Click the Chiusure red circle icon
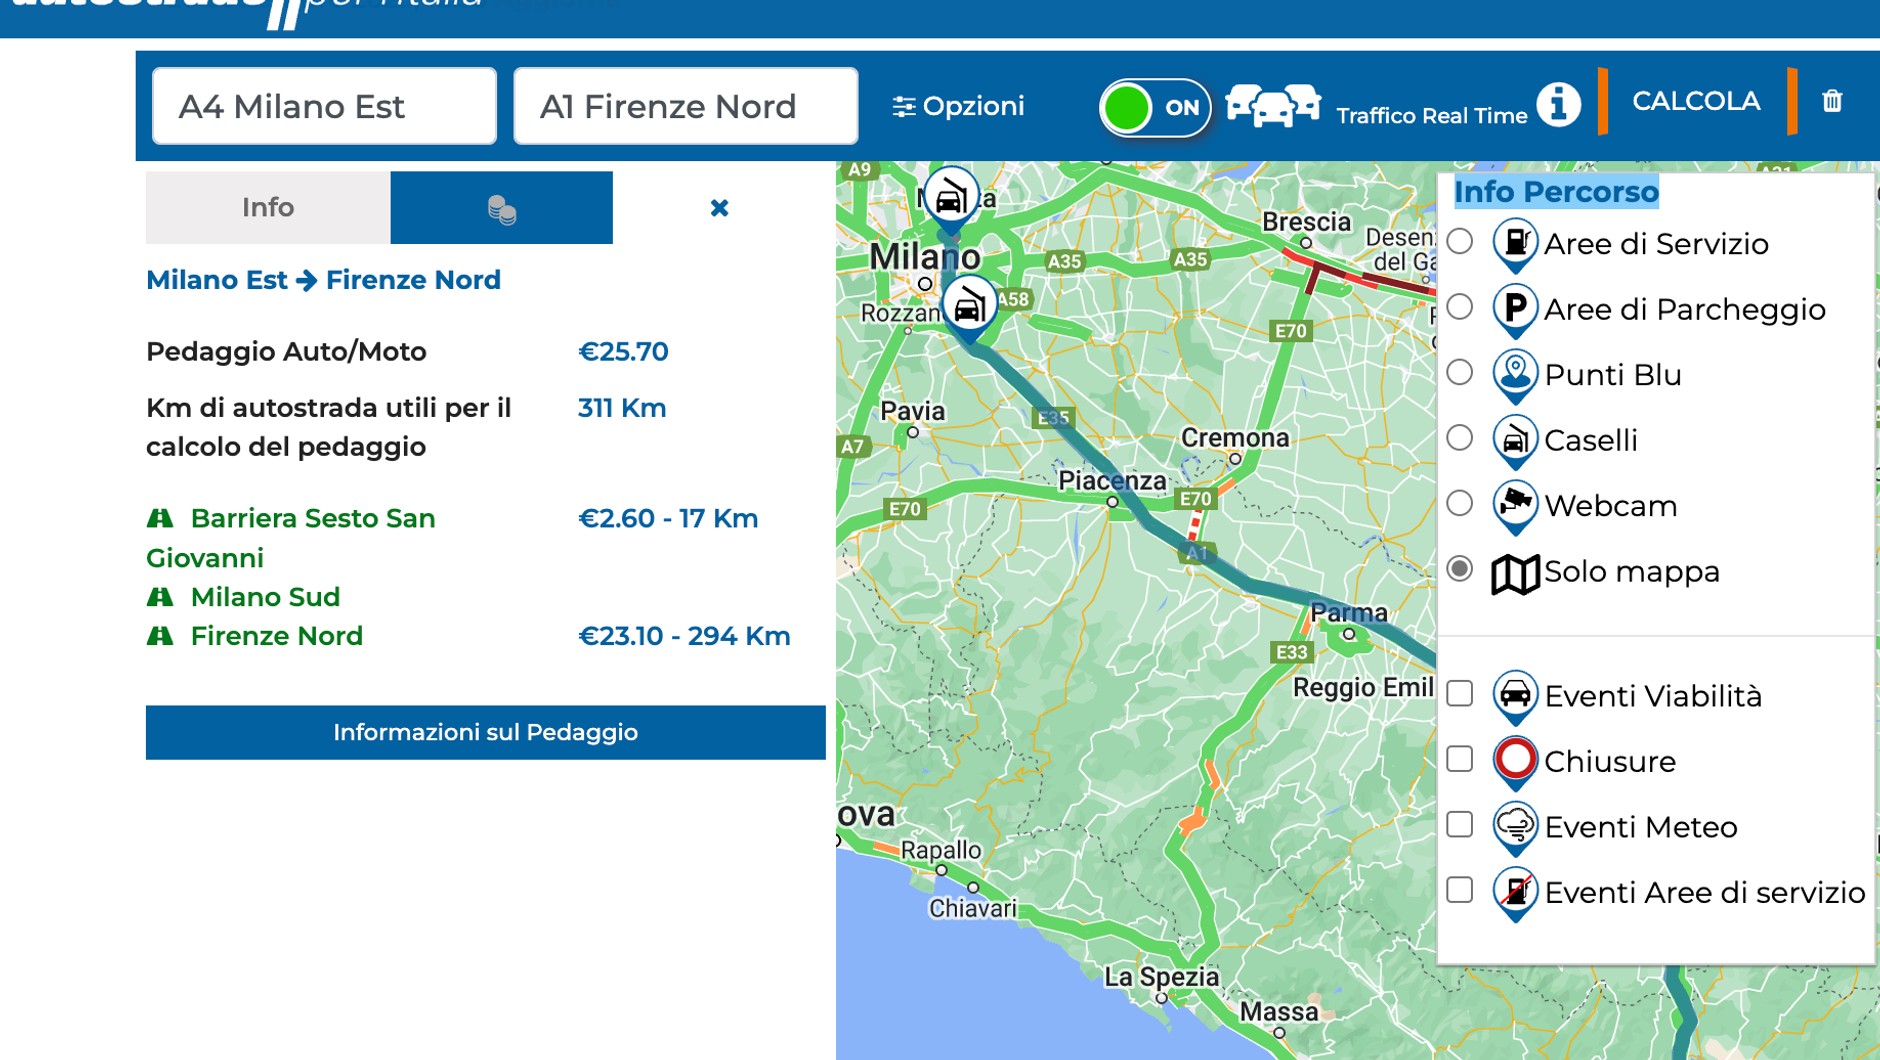The height and width of the screenshot is (1060, 1880). click(1515, 763)
